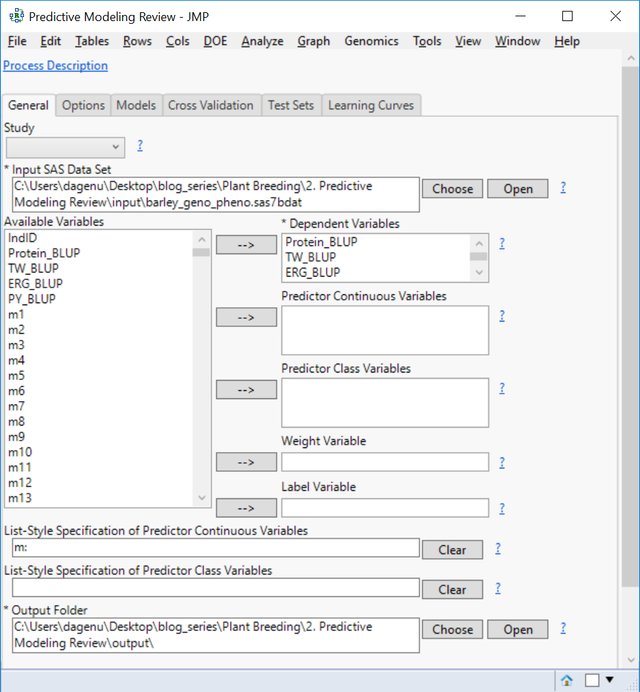This screenshot has height=692, width=640.
Task: Open help for Predictor Class Variables box
Action: pyautogui.click(x=501, y=389)
